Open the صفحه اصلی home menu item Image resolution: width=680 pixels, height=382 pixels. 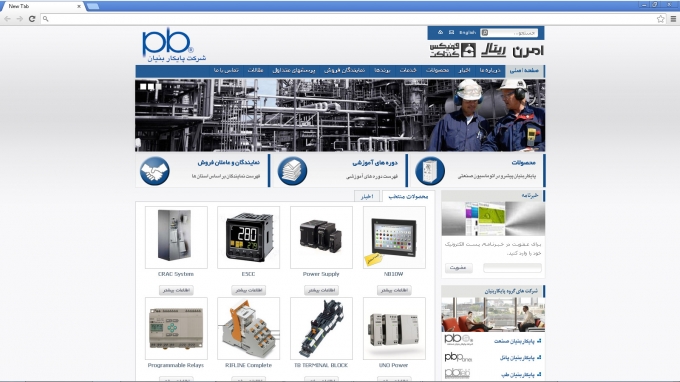(524, 70)
